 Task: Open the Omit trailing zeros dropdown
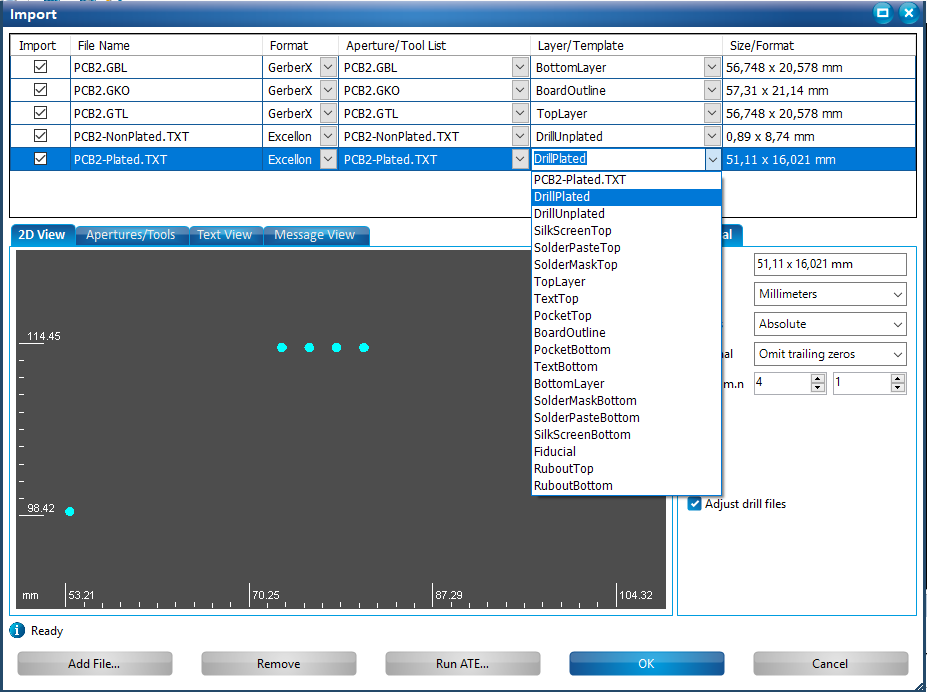[829, 354]
